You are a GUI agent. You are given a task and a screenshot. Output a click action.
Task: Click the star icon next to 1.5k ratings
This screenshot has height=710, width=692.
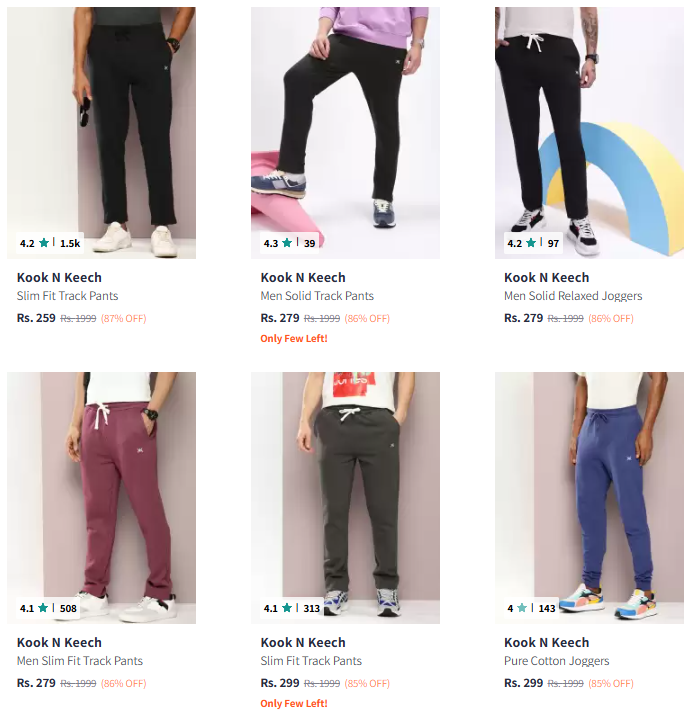[x=44, y=243]
